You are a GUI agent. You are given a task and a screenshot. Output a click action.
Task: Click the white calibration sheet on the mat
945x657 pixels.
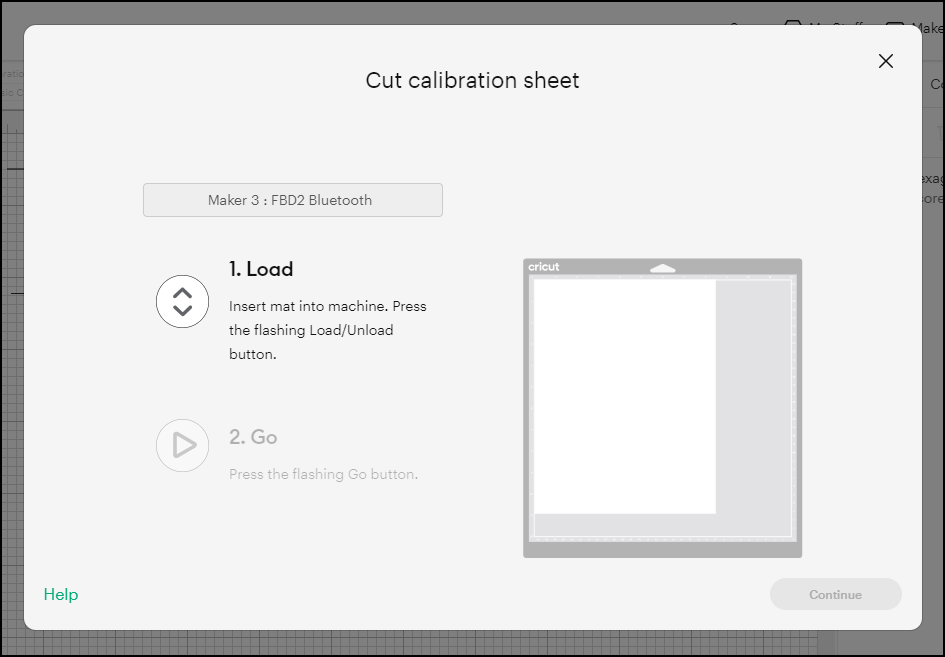(625, 395)
